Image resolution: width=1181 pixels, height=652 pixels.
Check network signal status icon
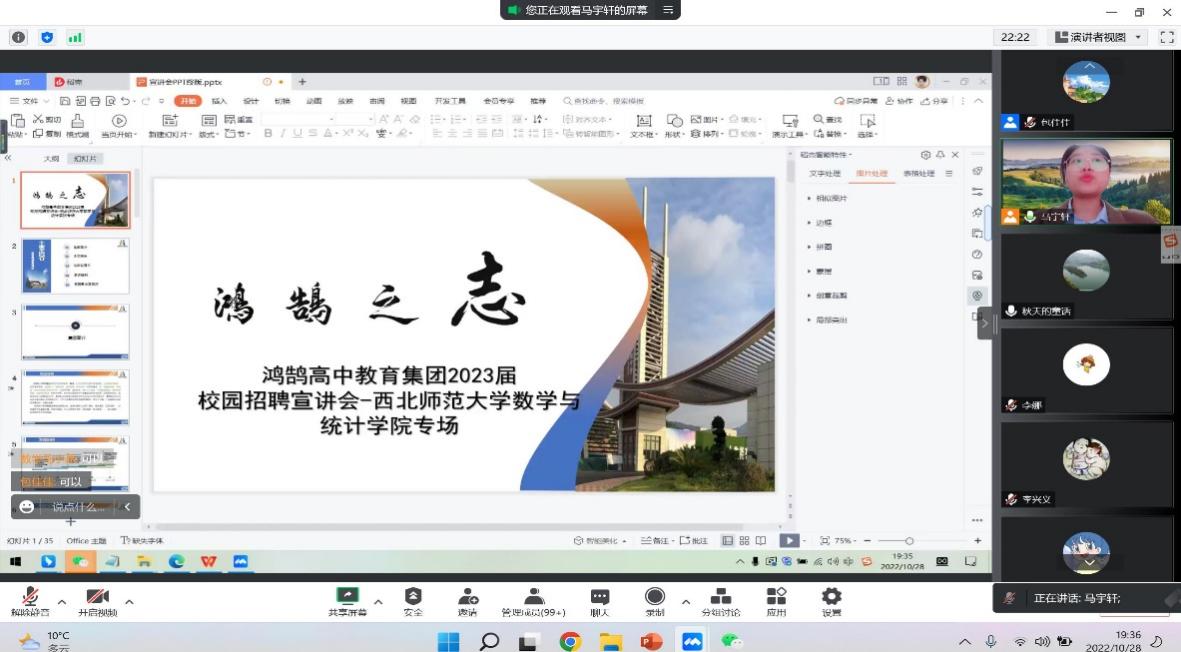[x=75, y=37]
